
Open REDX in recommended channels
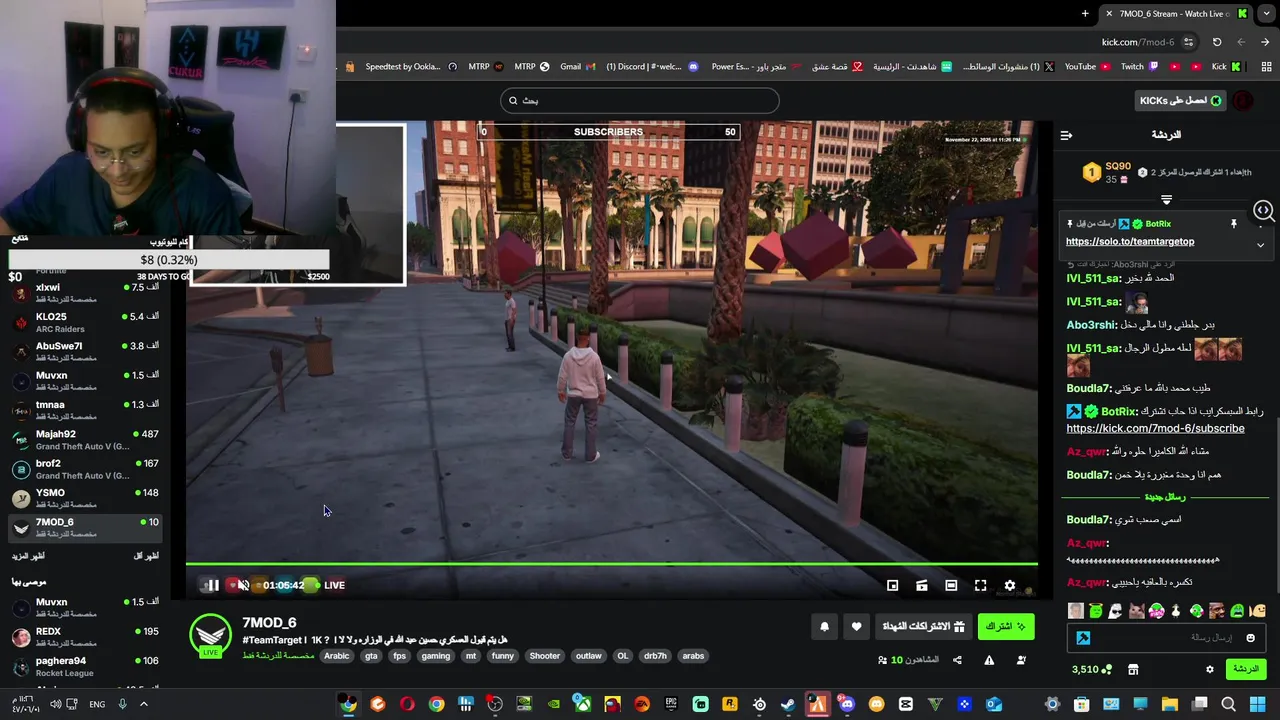pos(85,637)
